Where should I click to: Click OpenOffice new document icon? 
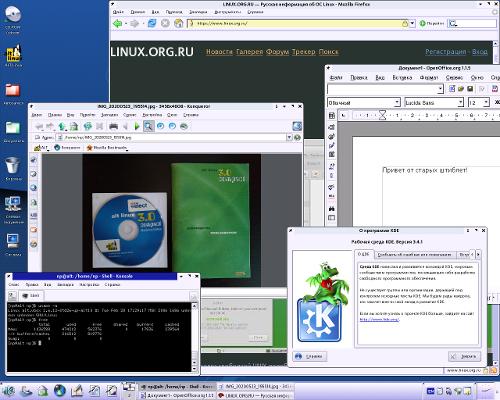tap(452, 89)
